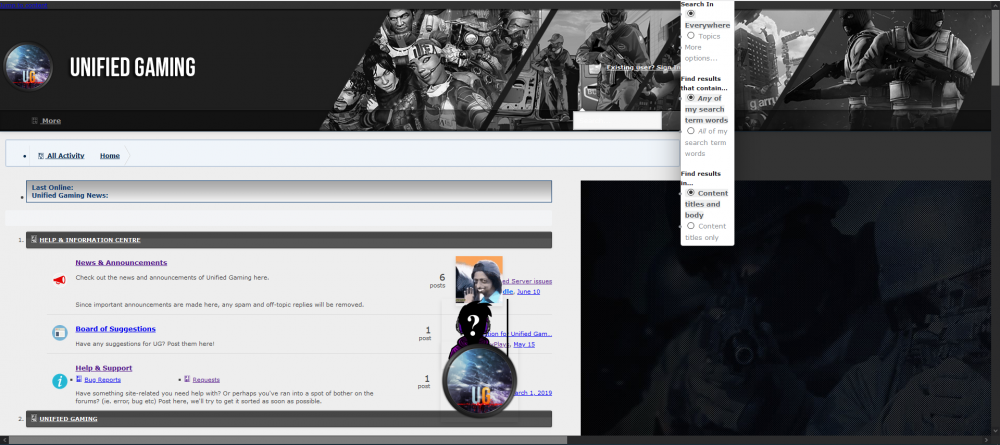Choose Any of my search term words
The height and width of the screenshot is (445, 1000).
pyautogui.click(x=691, y=98)
